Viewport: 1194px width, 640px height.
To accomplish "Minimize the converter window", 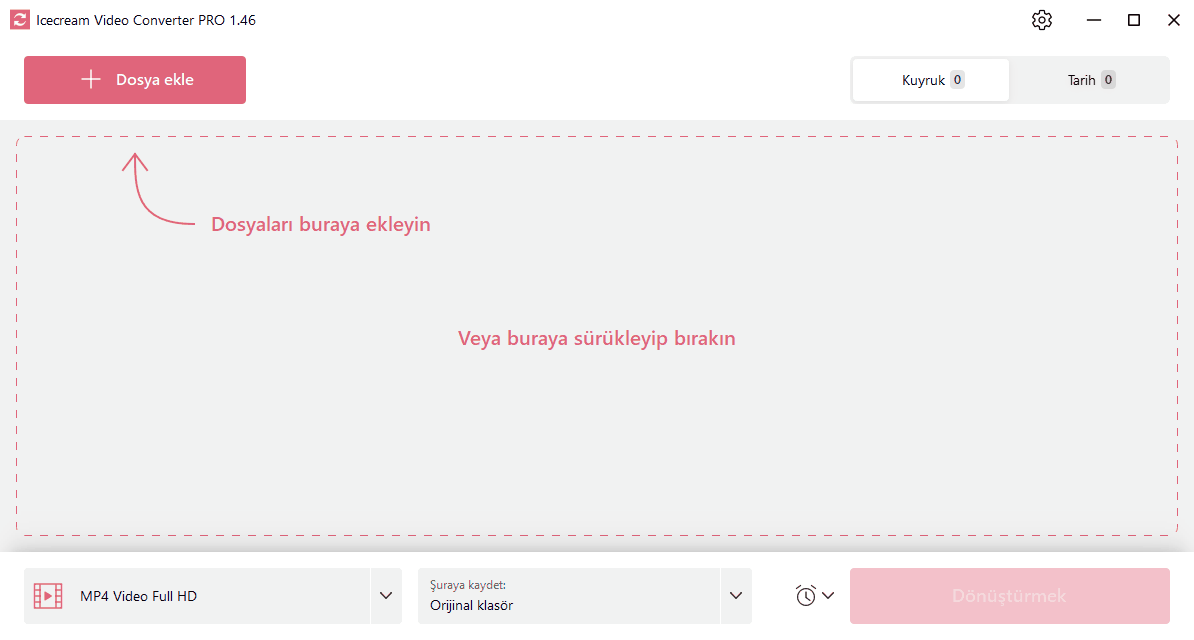I will click(1094, 20).
